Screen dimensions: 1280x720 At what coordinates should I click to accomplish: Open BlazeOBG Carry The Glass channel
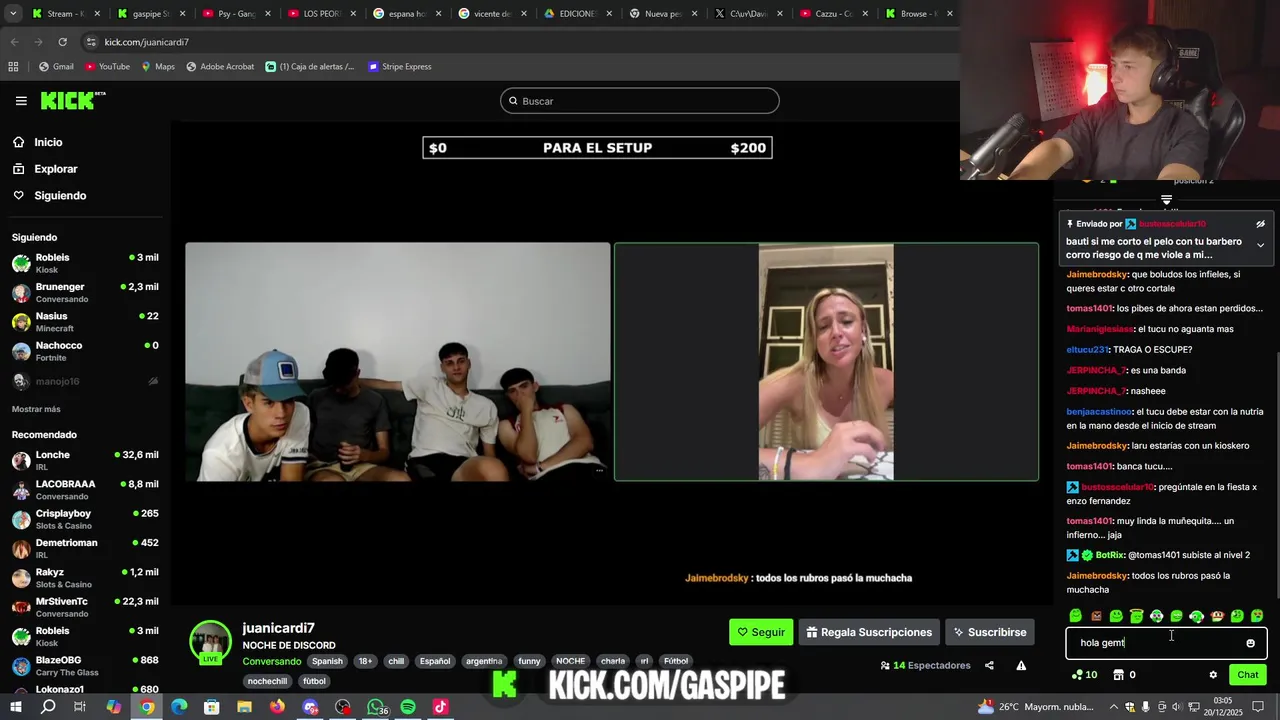85,666
